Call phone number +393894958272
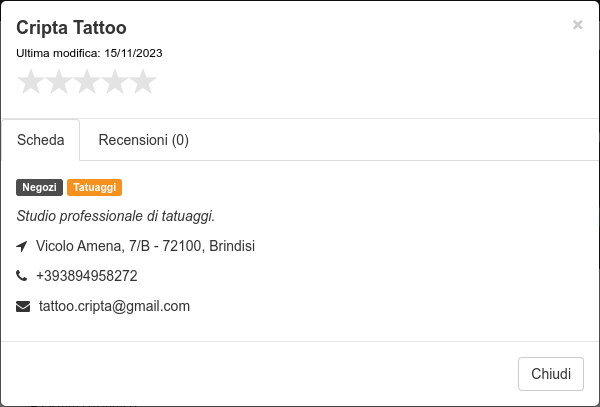The width and height of the screenshot is (600, 407). click(x=86, y=276)
